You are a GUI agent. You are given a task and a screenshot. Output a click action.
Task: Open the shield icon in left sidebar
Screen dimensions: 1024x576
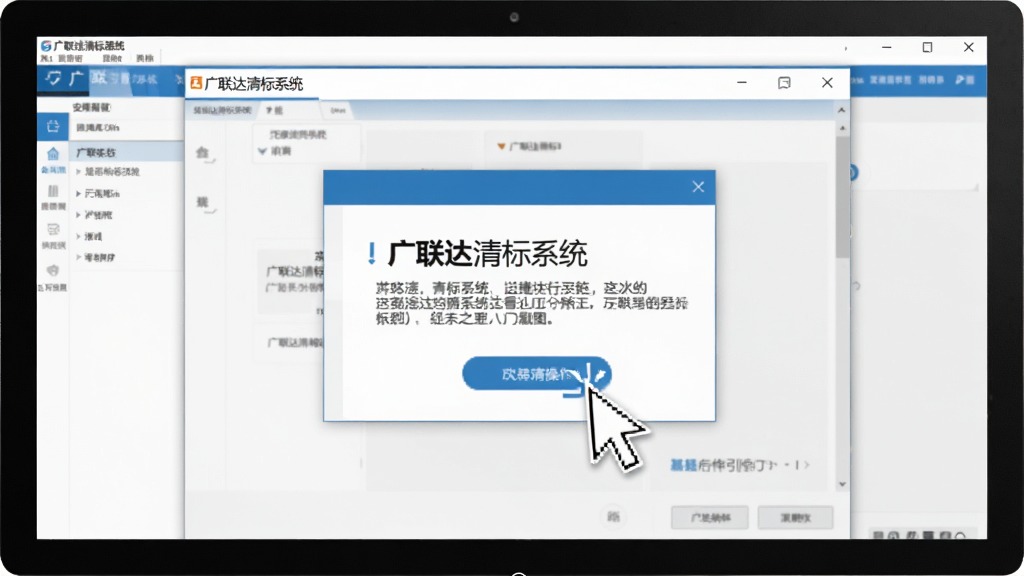(53, 270)
